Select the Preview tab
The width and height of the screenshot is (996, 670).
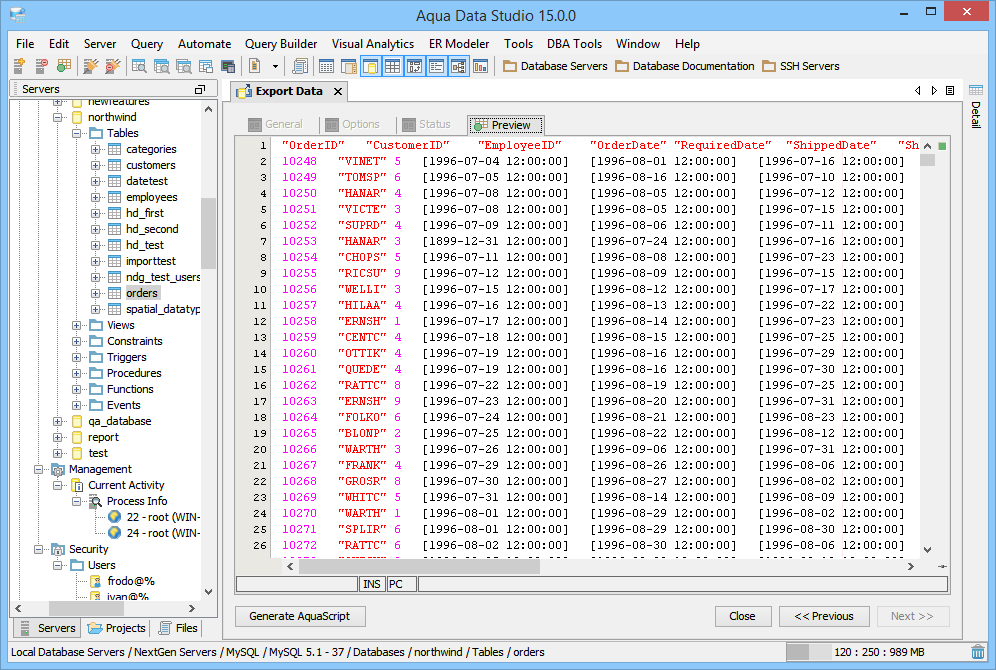coord(506,125)
